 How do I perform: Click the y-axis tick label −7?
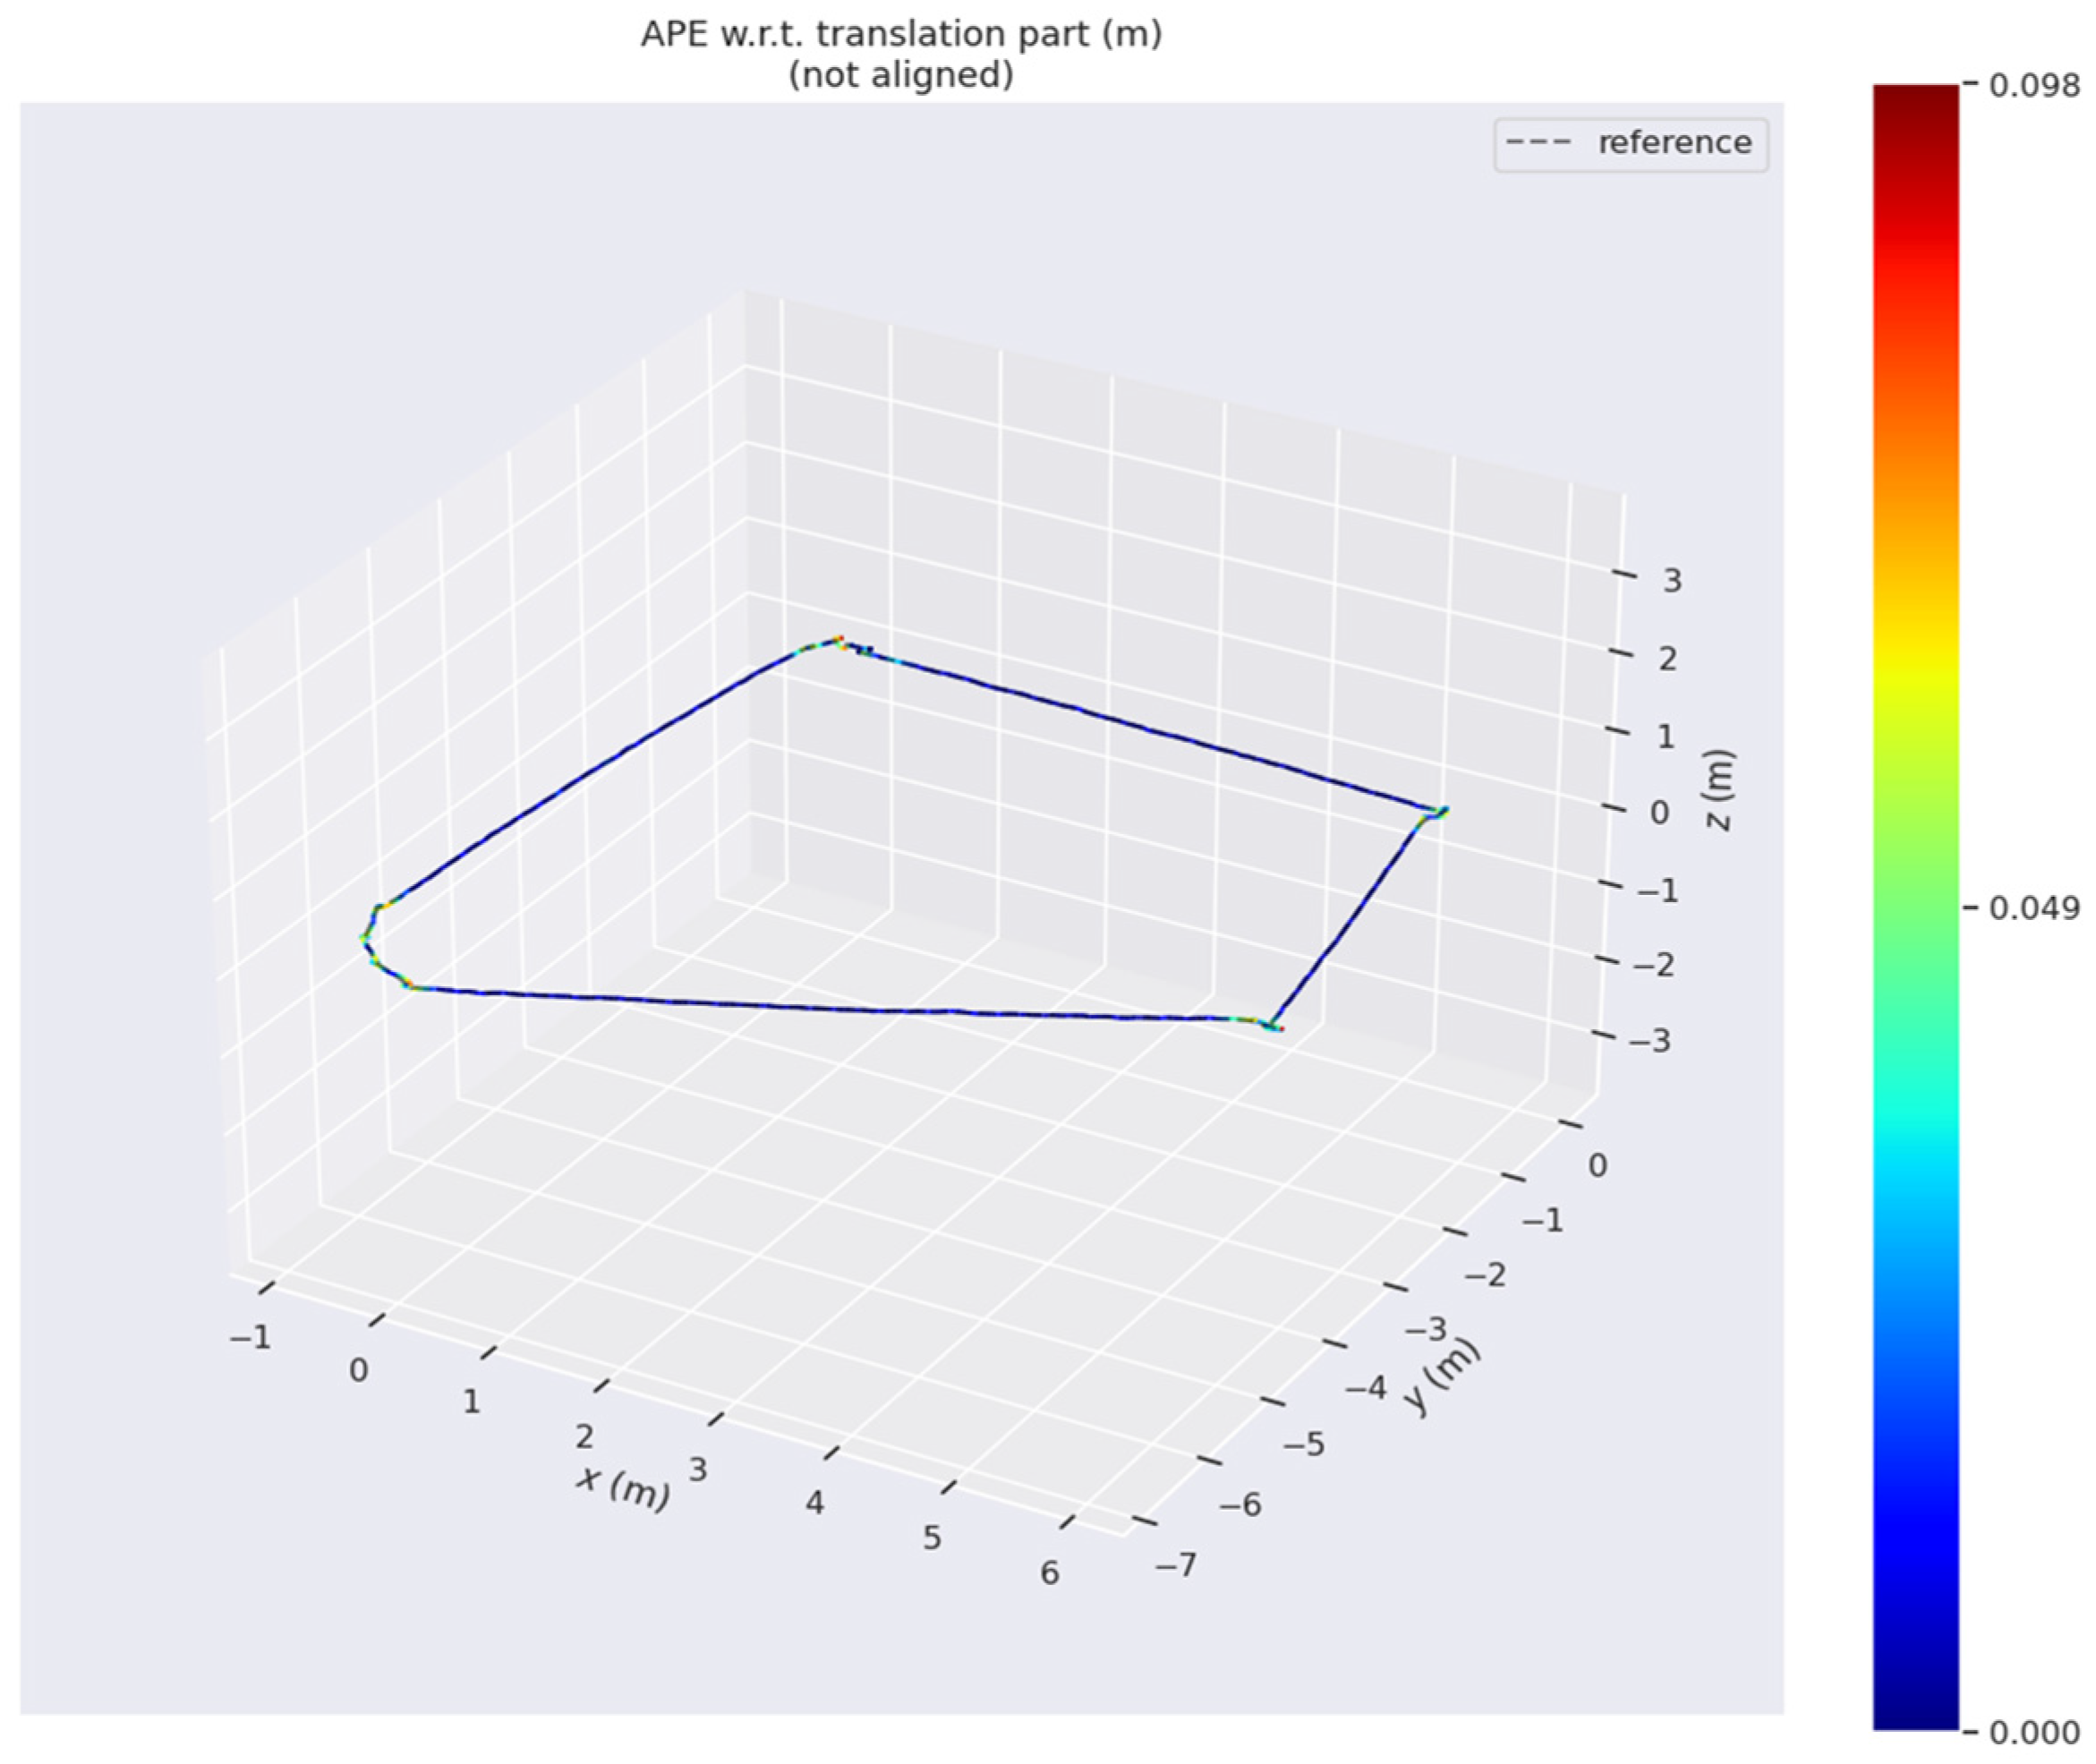pyautogui.click(x=1176, y=1564)
